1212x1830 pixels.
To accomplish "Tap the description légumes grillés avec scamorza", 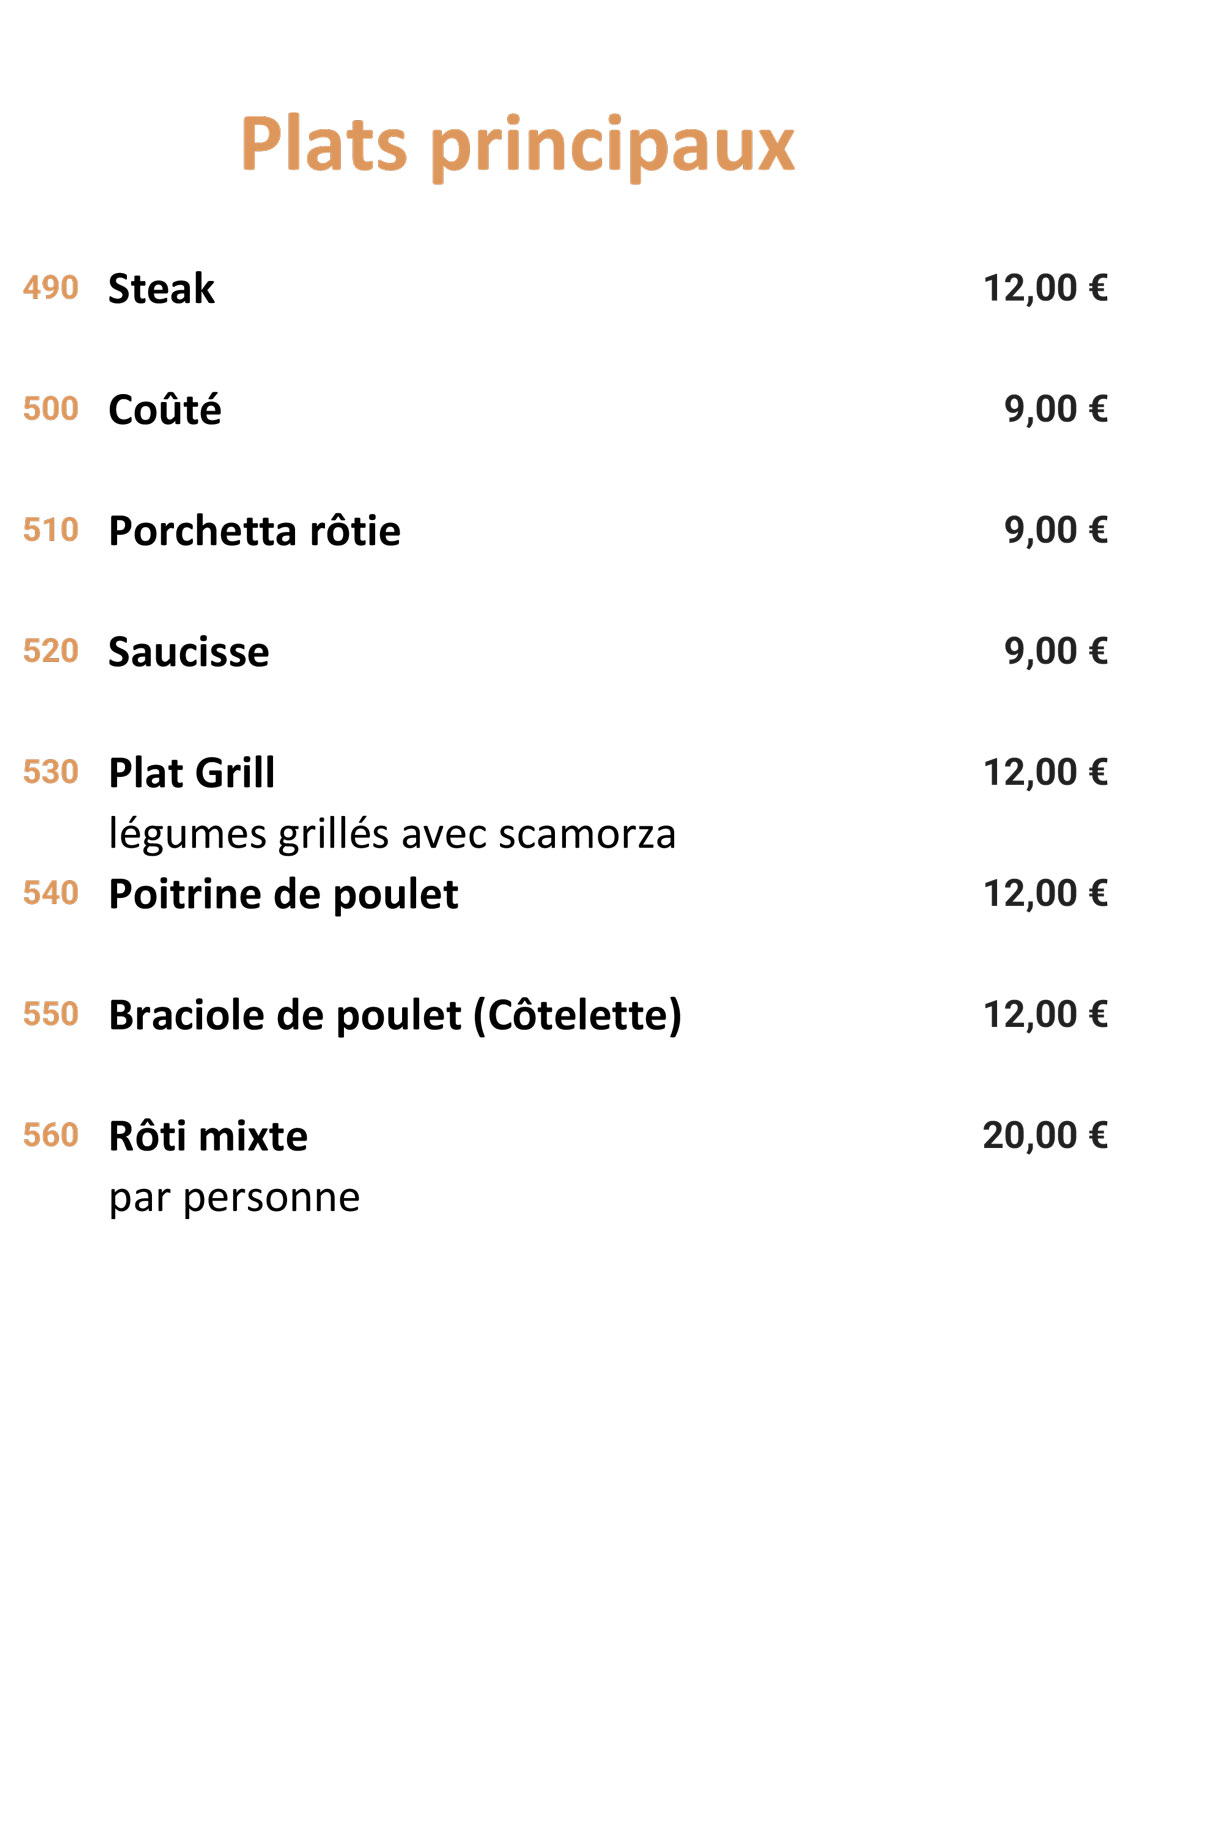I will pos(392,835).
